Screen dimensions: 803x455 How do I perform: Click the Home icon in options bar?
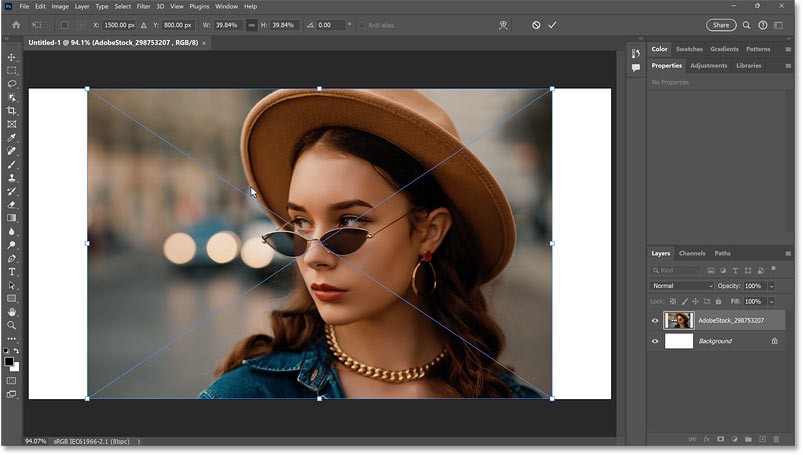(x=15, y=24)
